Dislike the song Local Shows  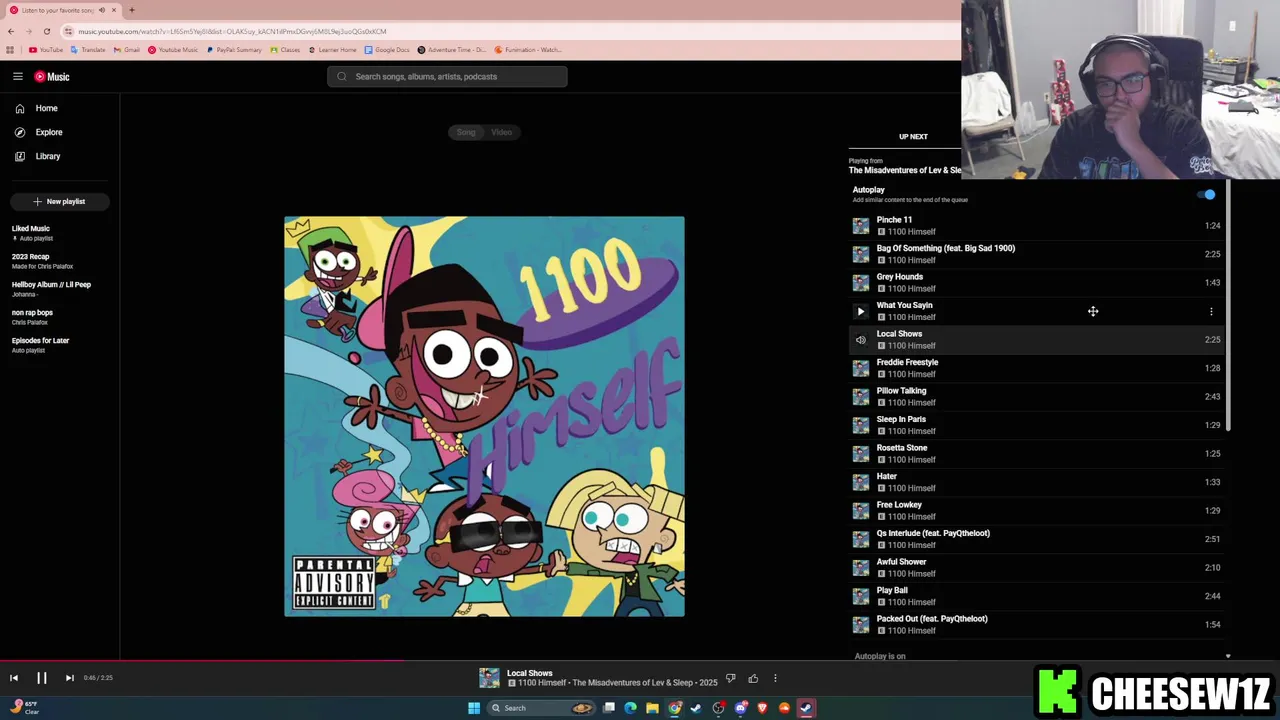(x=730, y=678)
